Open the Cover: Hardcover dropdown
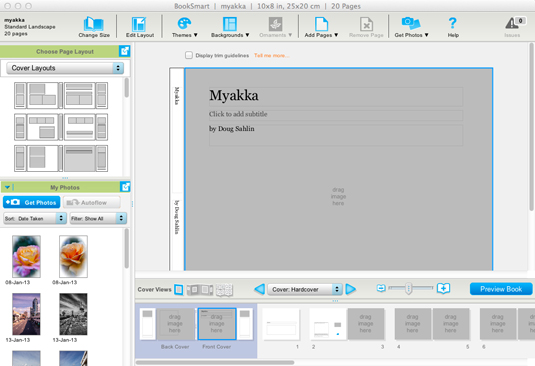 (x=305, y=289)
